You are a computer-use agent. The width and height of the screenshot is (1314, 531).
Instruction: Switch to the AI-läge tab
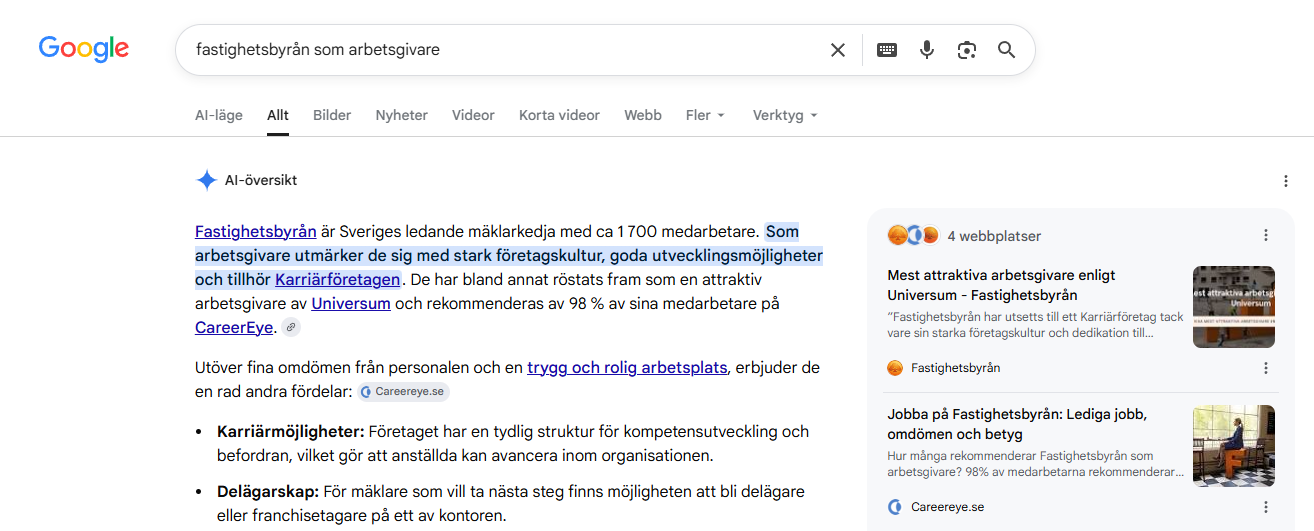[219, 115]
